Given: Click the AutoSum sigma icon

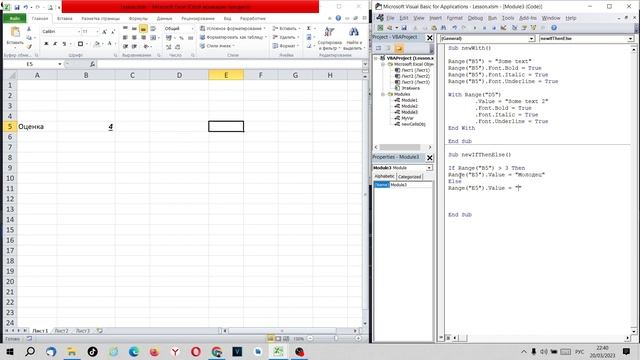Looking at the screenshot, I should (x=309, y=28).
